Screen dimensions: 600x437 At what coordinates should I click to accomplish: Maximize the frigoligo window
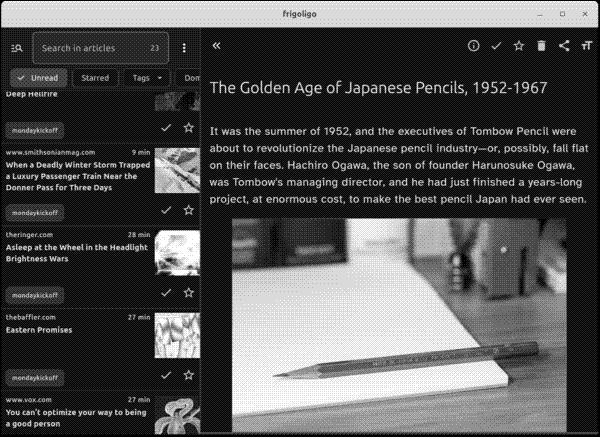562,14
